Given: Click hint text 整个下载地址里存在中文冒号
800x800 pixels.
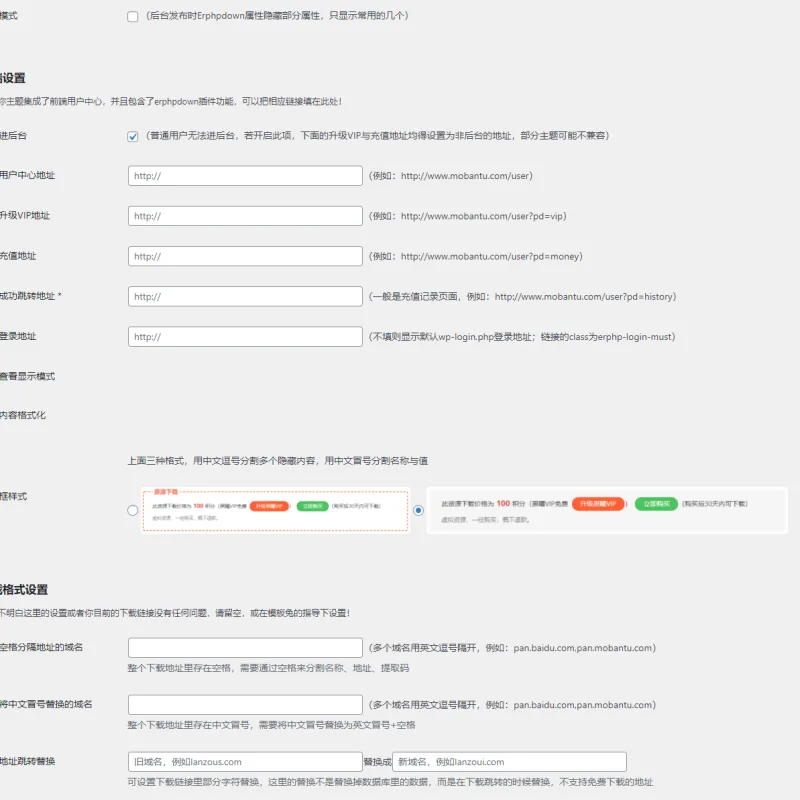Looking at the screenshot, I should pyautogui.click(x=271, y=725).
